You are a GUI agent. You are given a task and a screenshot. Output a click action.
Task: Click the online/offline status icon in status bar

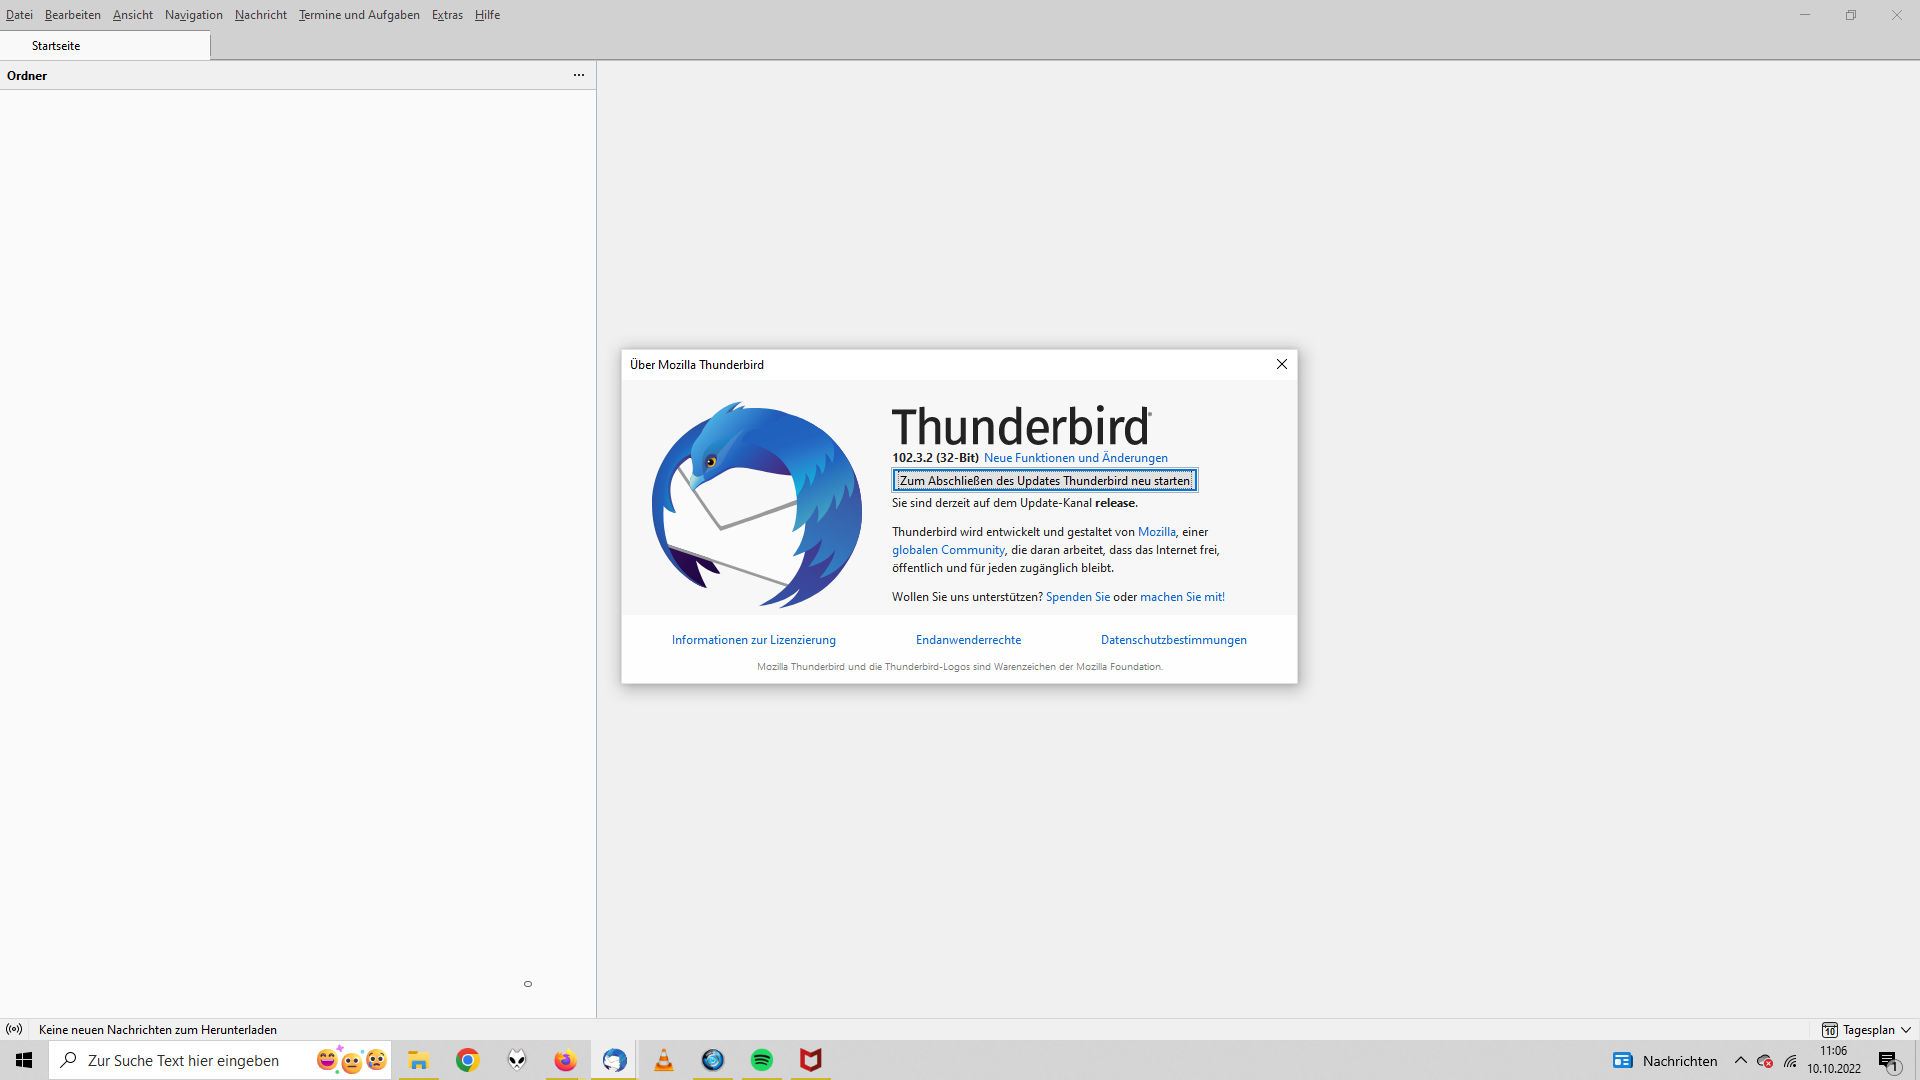pyautogui.click(x=14, y=1029)
